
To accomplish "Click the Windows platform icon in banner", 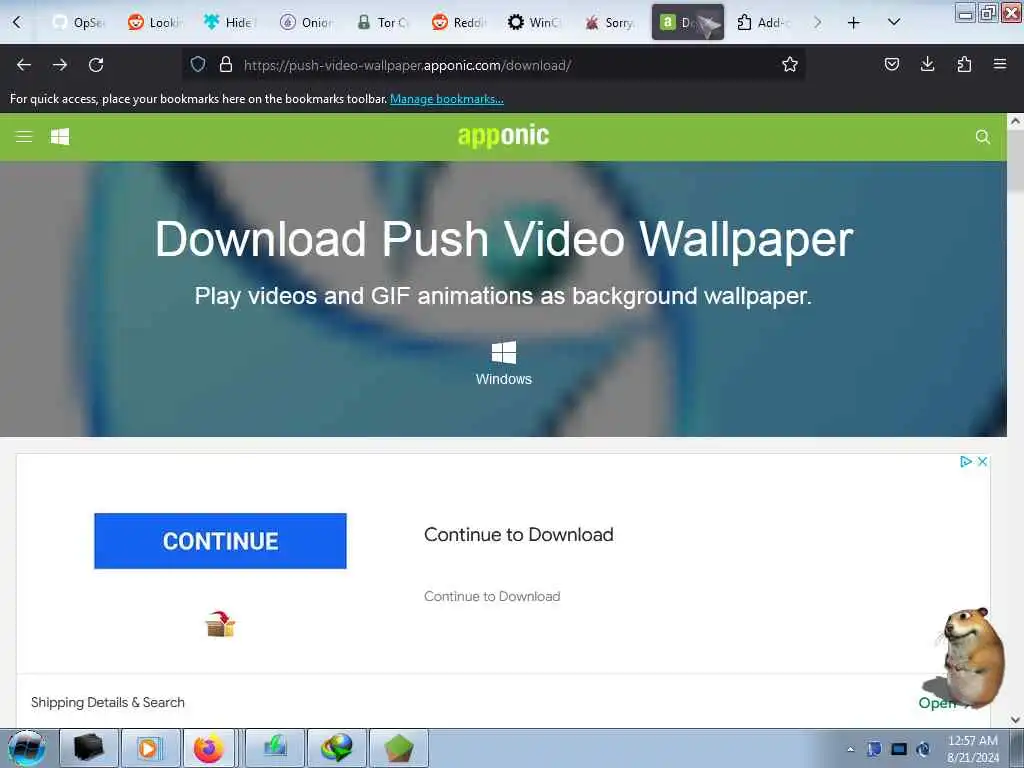I will point(504,353).
